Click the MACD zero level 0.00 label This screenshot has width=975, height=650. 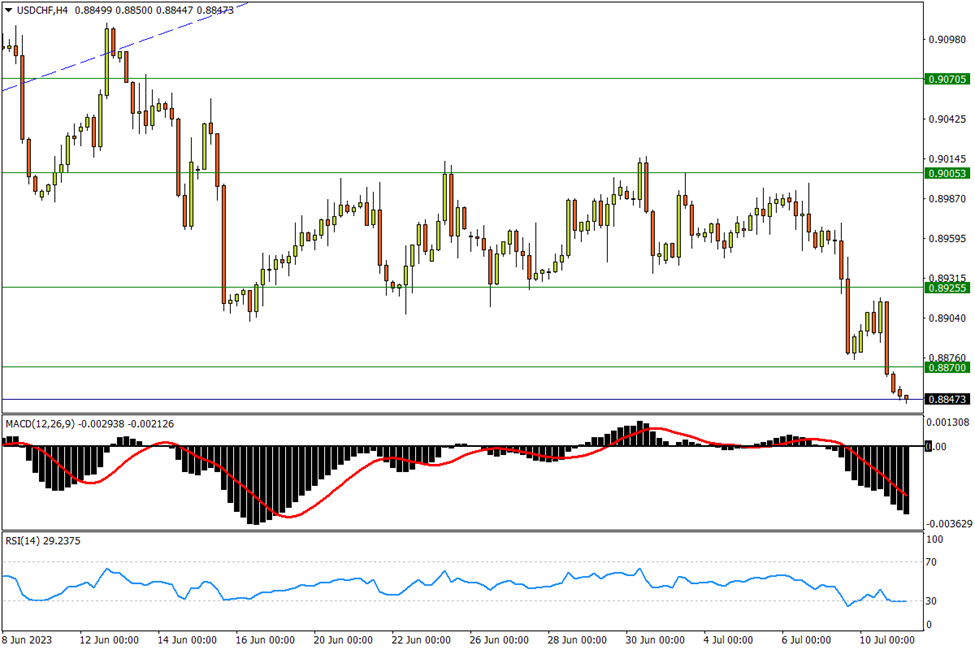click(x=935, y=446)
